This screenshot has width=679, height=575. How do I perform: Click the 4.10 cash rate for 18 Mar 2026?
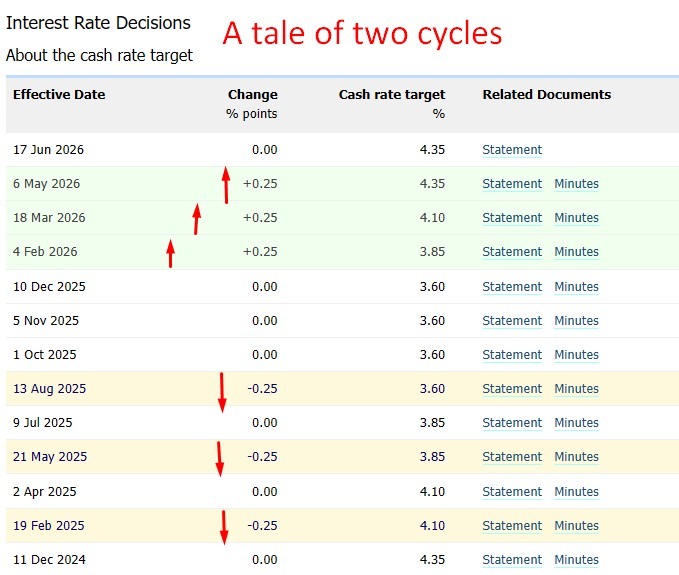tap(432, 218)
